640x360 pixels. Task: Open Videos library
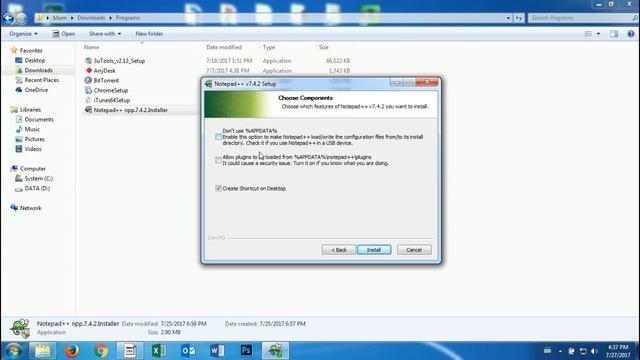(33, 149)
